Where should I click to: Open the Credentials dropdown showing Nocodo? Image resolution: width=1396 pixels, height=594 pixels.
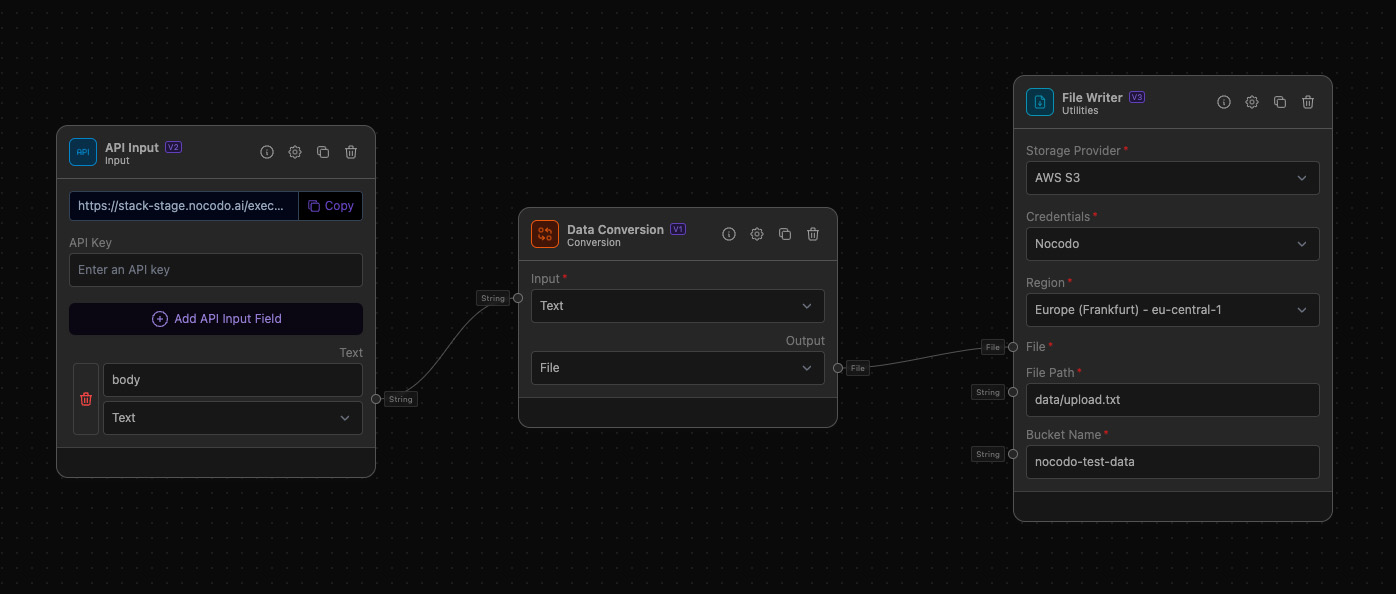click(1172, 244)
